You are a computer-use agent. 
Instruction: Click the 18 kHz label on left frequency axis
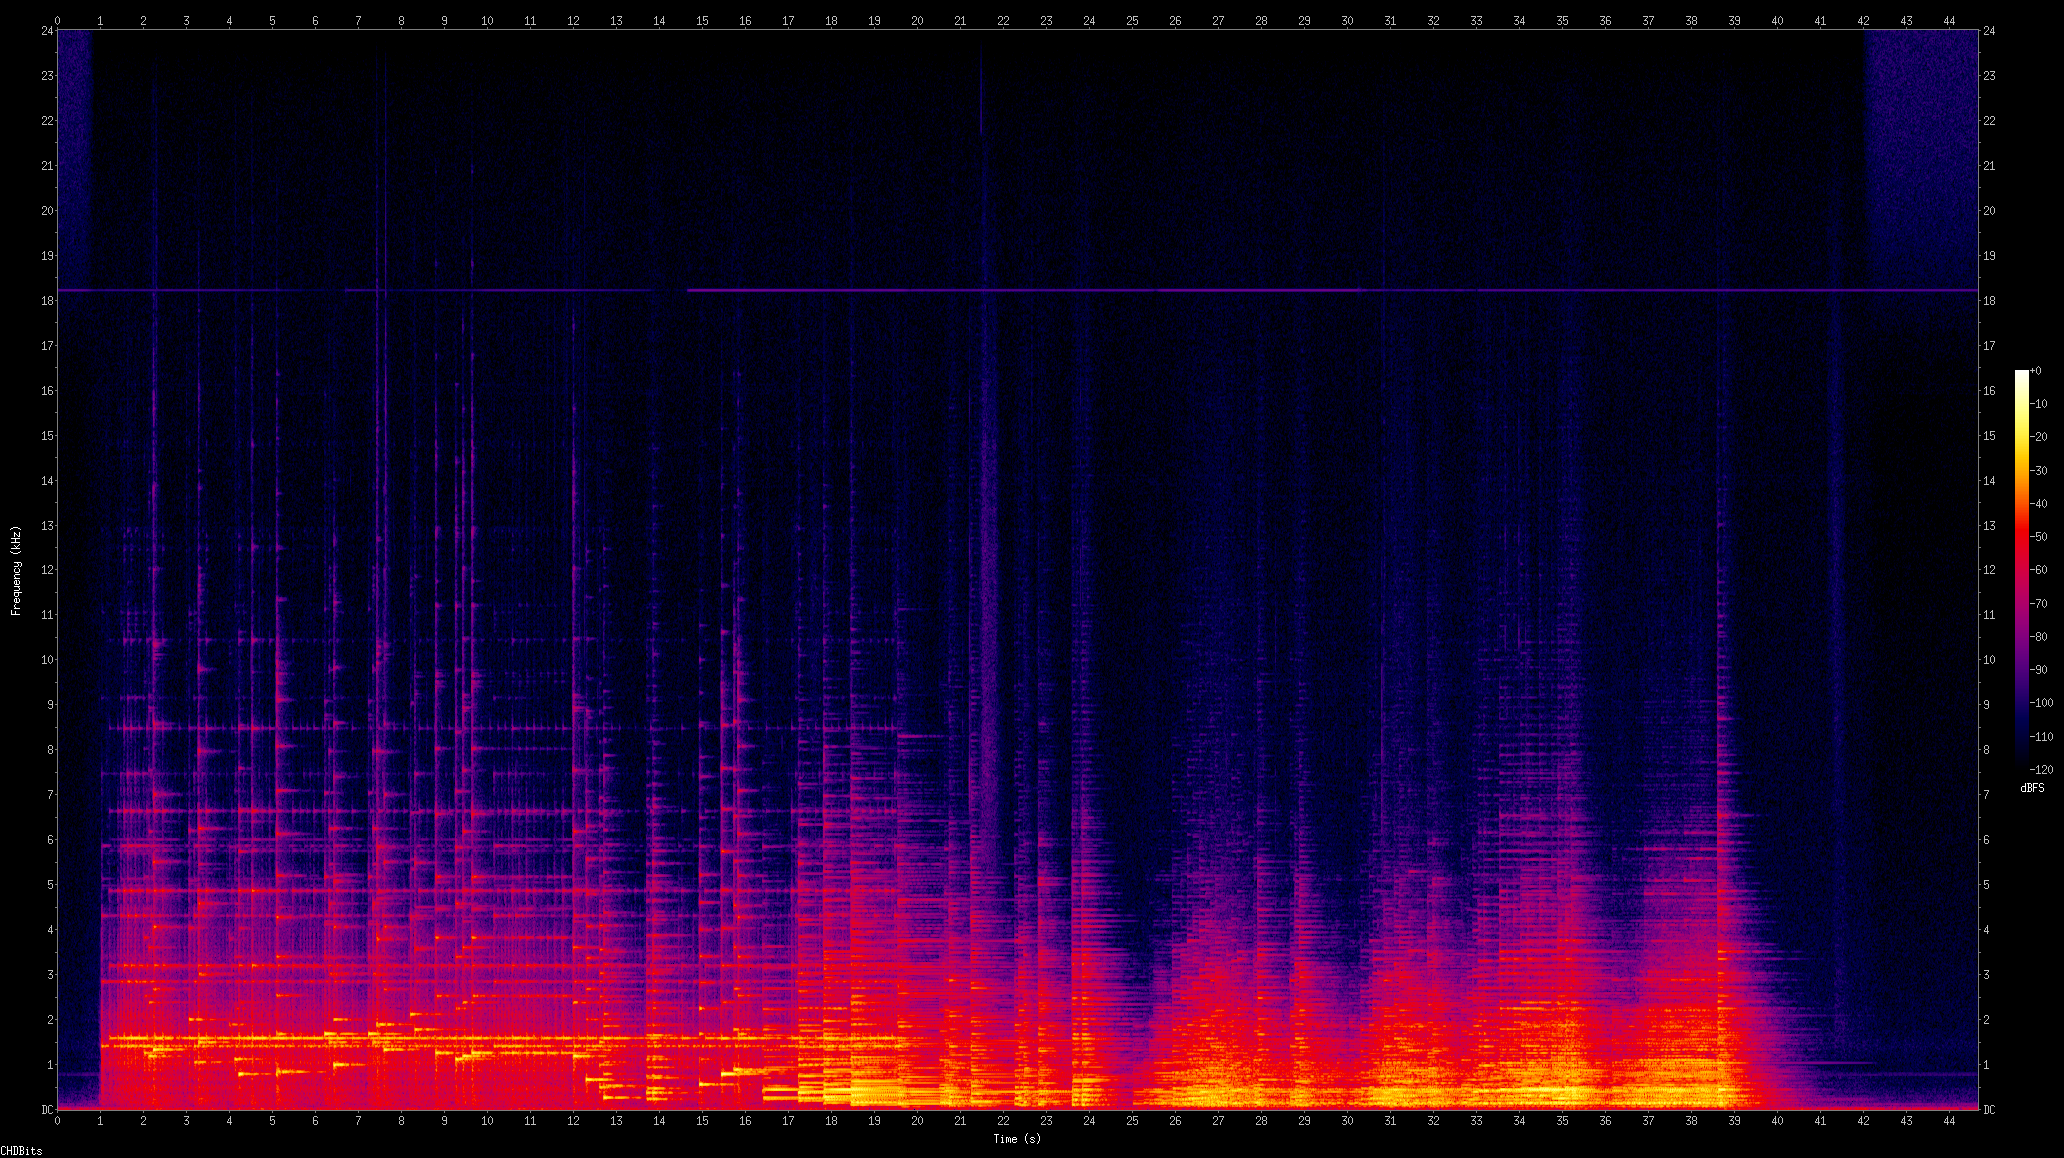47,301
